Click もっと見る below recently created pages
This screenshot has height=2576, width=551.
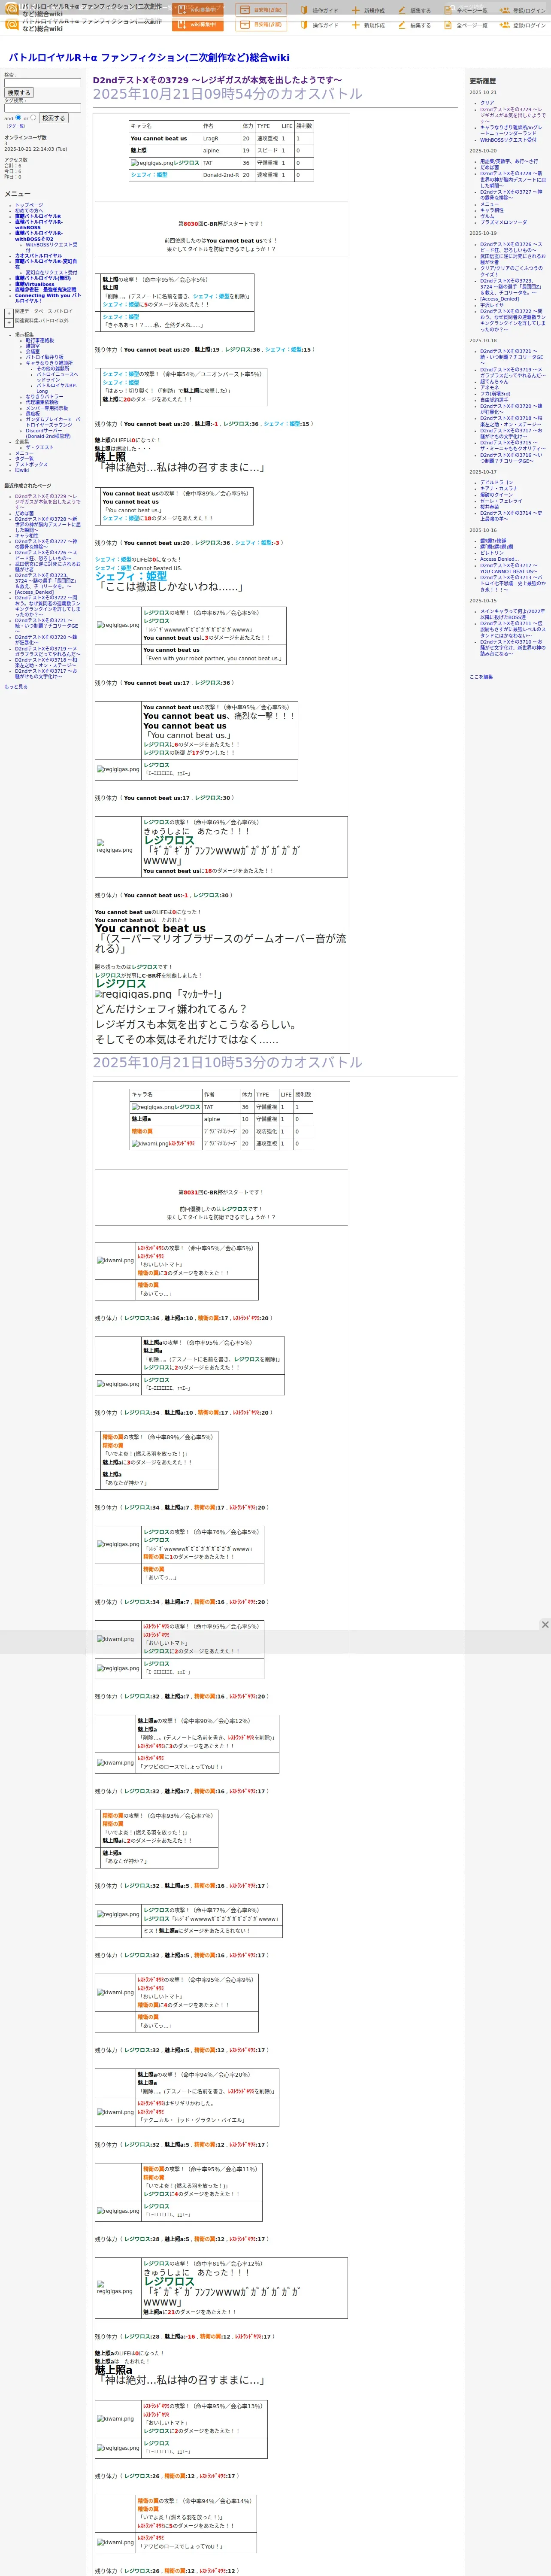click(x=16, y=687)
